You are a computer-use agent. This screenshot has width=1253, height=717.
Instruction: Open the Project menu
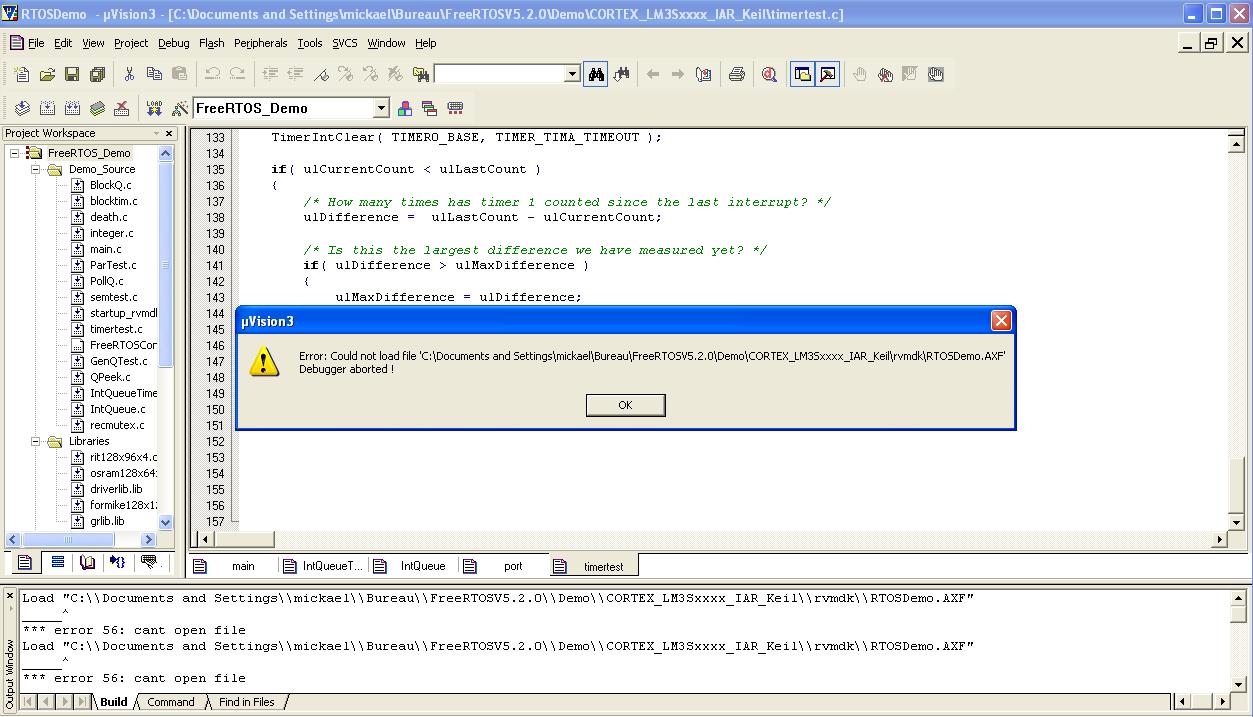pyautogui.click(x=131, y=43)
